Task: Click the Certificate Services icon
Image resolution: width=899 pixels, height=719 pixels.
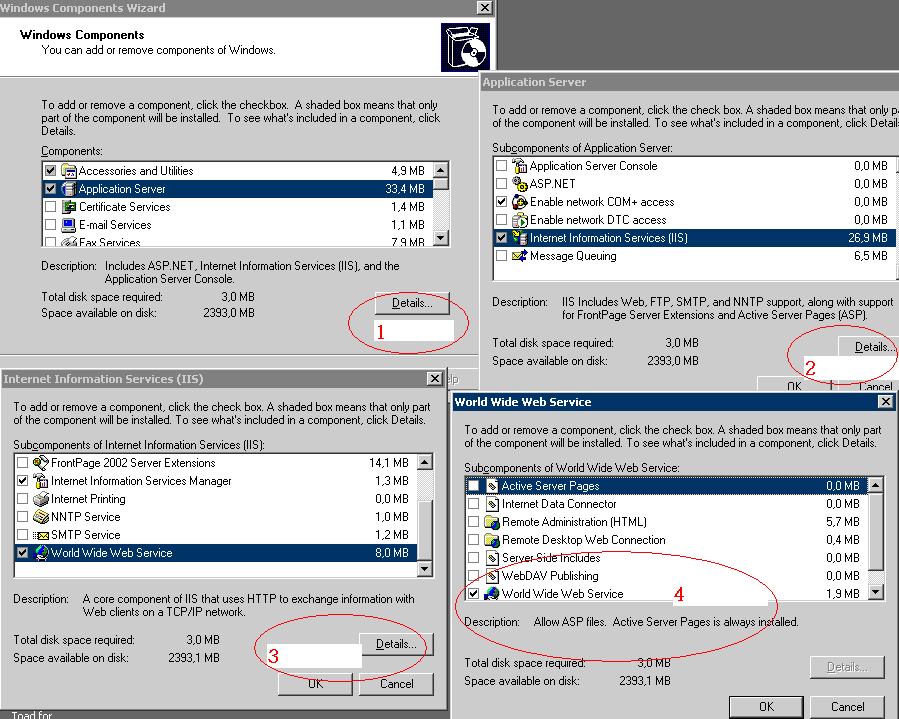Action: [x=69, y=207]
